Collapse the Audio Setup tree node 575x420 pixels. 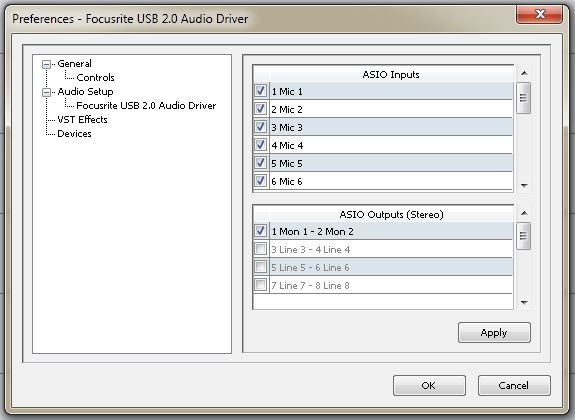(46, 92)
